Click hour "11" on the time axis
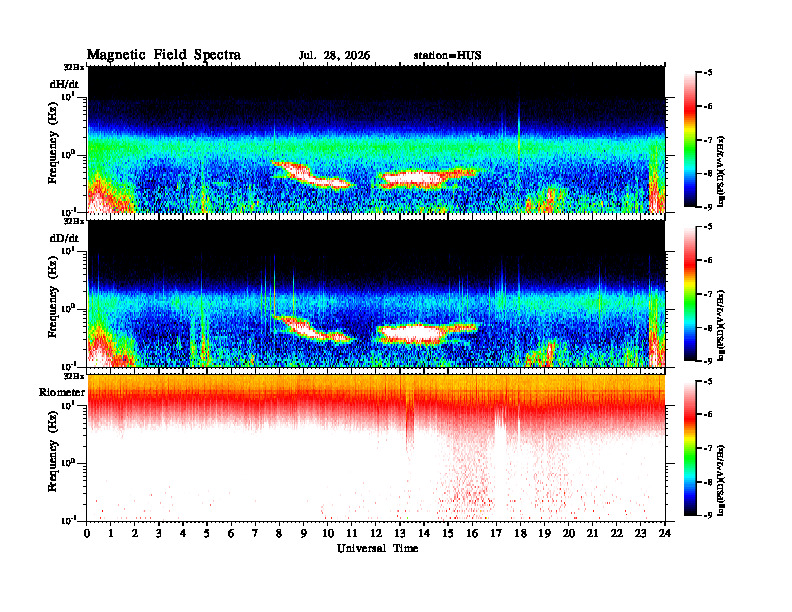Screen dimensions: 792x612 352,534
